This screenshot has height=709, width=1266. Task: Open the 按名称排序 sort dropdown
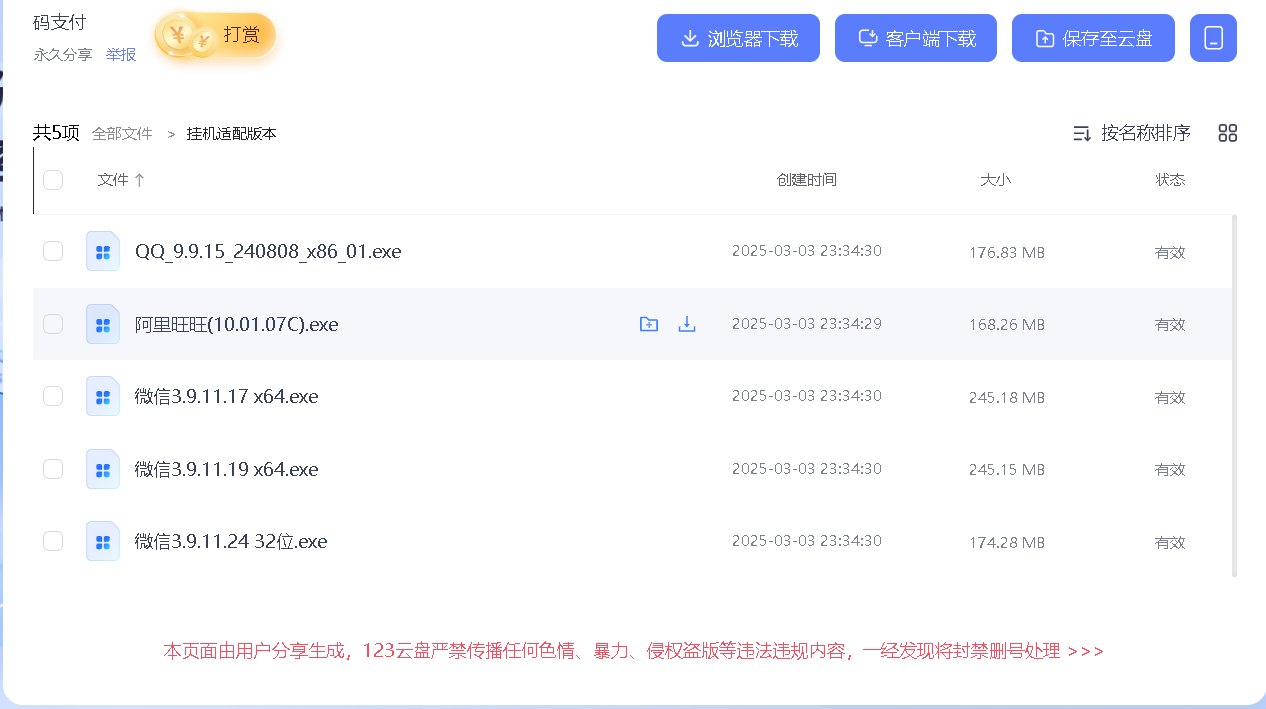[x=1131, y=133]
